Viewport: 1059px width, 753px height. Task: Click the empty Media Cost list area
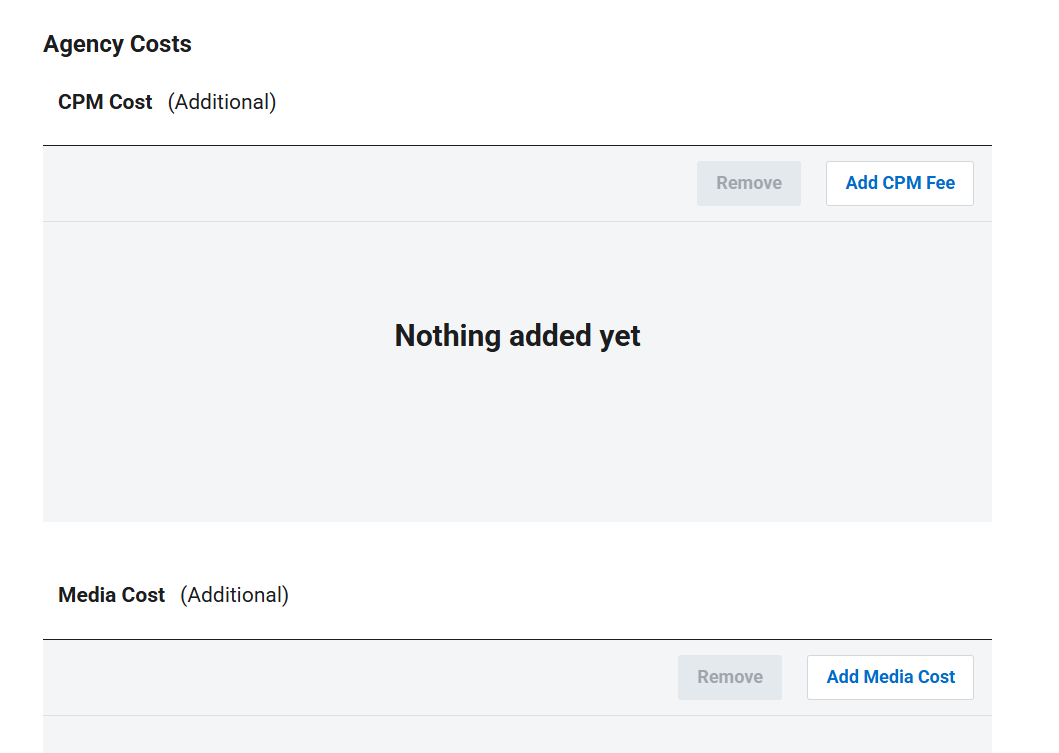(x=517, y=735)
